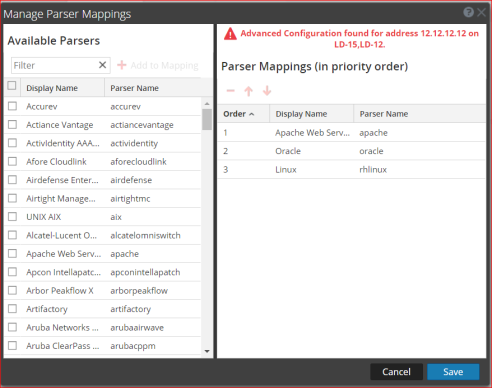
Task: Click the Available Parsers scrollbar thumb
Action: [207, 119]
